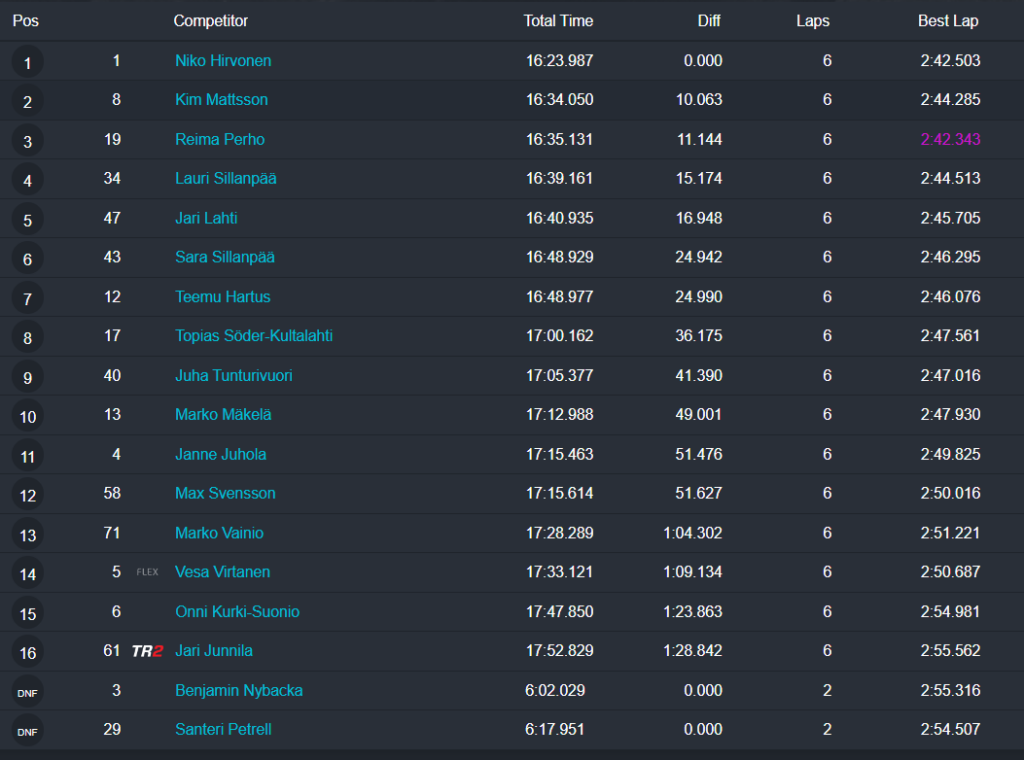Click the Diff column header
Viewport: 1024px width, 760px height.
click(709, 21)
